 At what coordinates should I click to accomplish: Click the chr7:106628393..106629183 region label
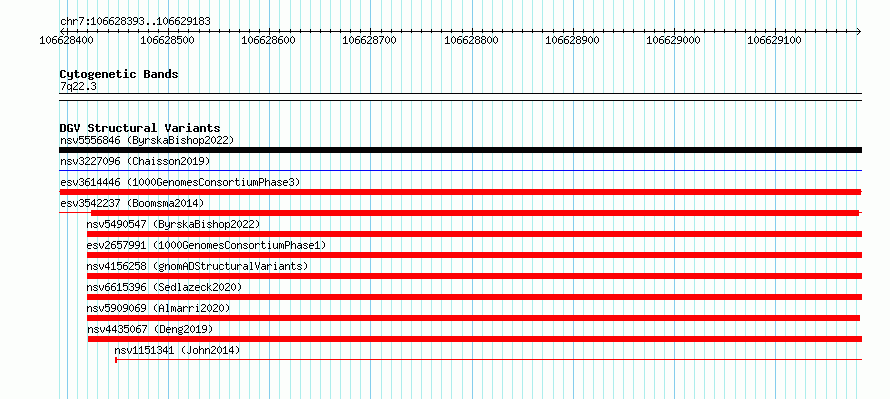[135, 21]
